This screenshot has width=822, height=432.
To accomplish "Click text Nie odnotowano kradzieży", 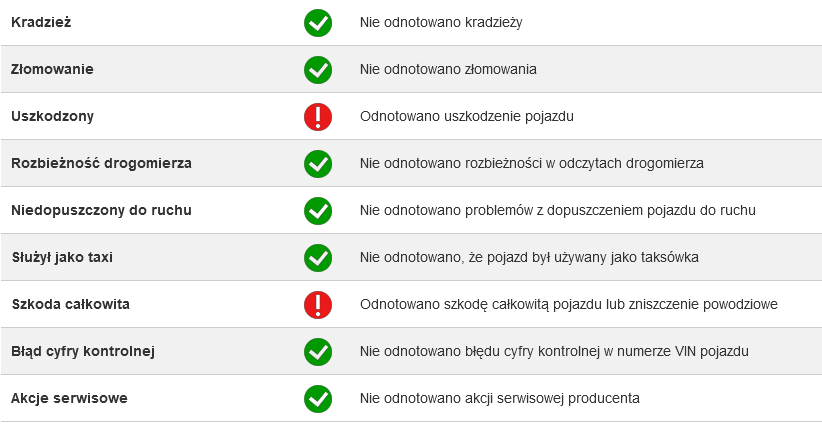I will [441, 23].
